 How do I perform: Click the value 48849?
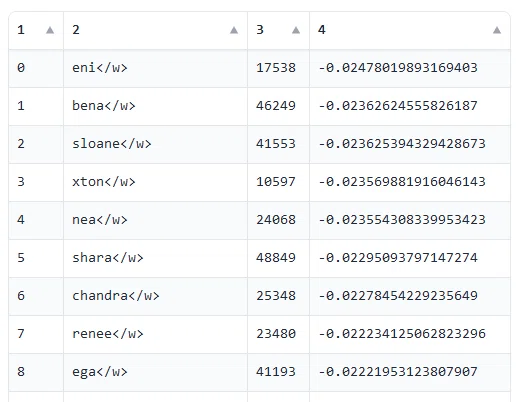coord(276,258)
